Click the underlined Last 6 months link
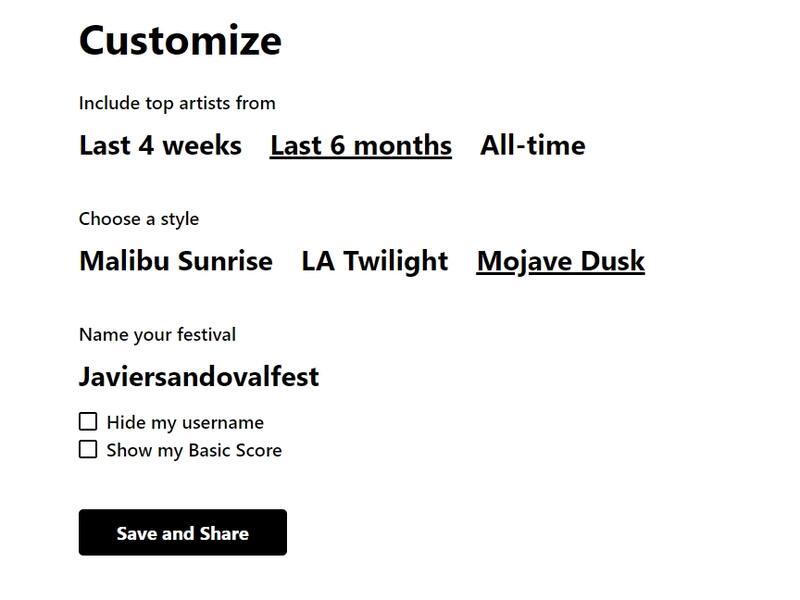Image resolution: width=800 pixels, height=600 pixels. (360, 146)
